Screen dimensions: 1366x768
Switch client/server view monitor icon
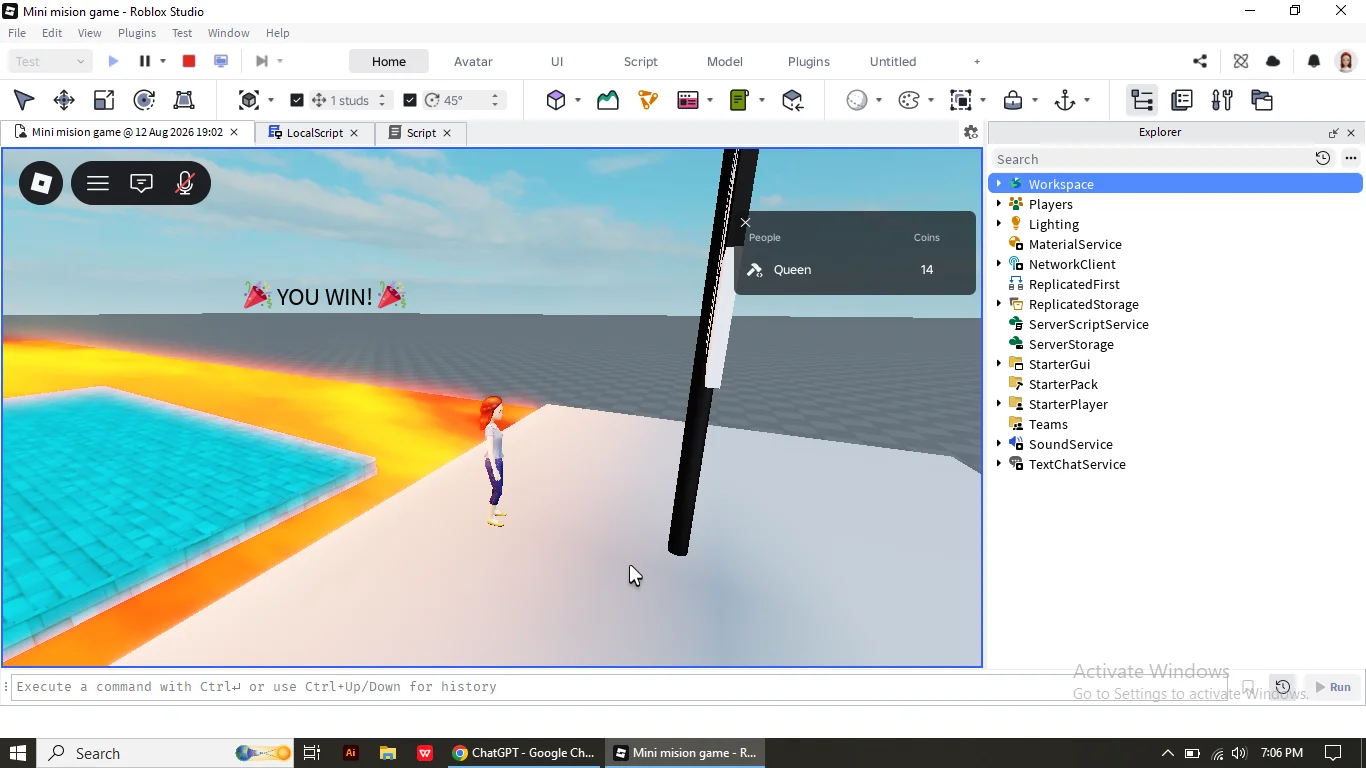pyautogui.click(x=221, y=61)
